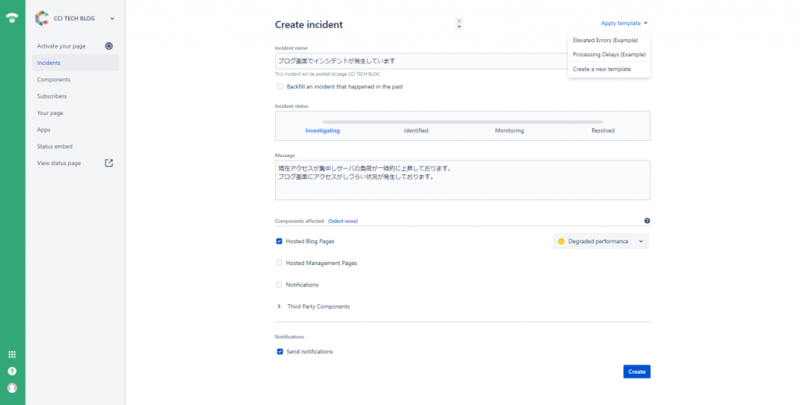Uncheck the Hosted Blog Pages checkbox

[x=279, y=241]
